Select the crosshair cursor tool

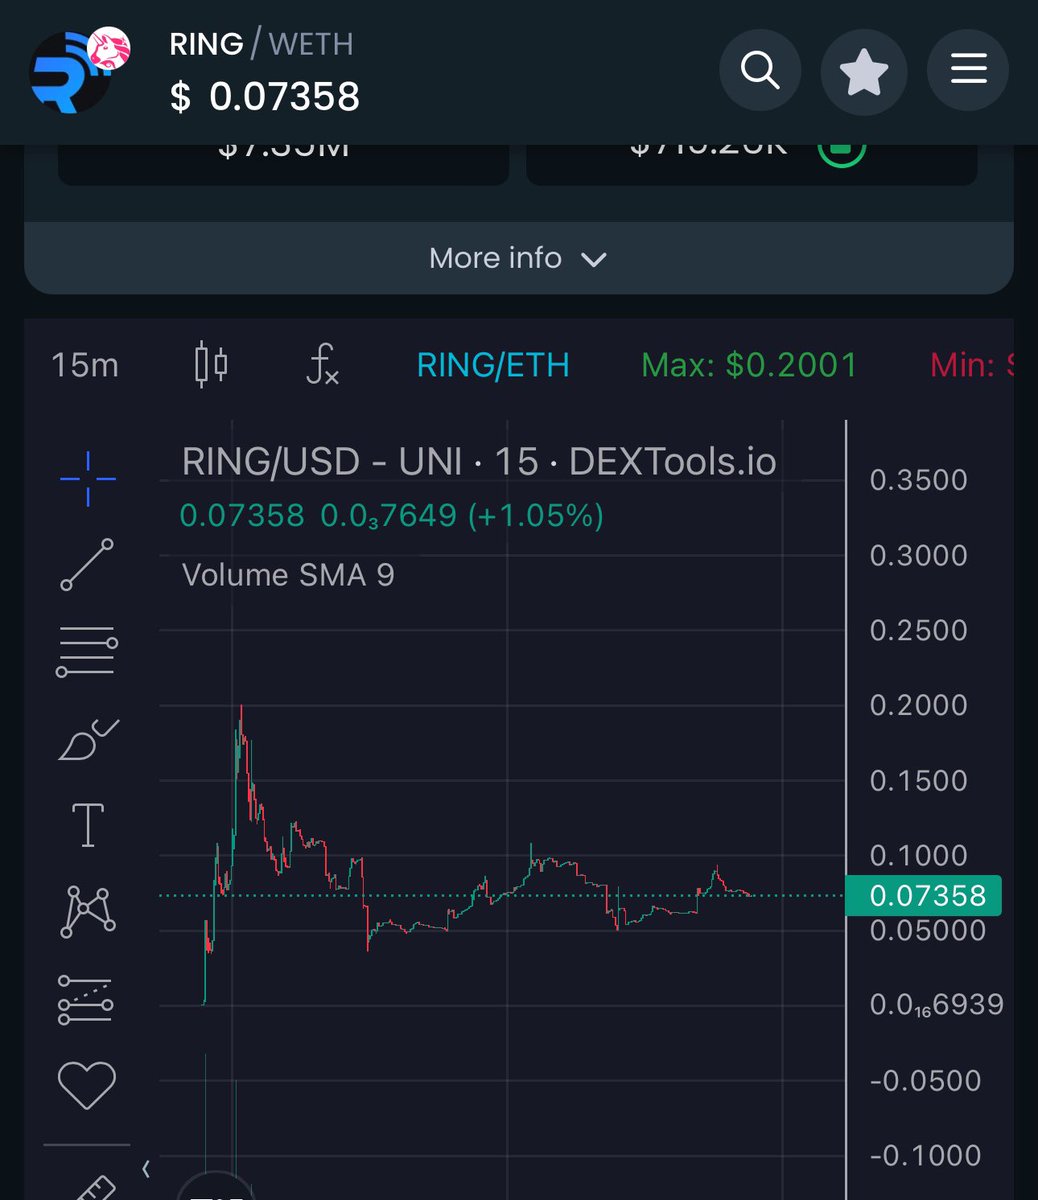pos(88,478)
